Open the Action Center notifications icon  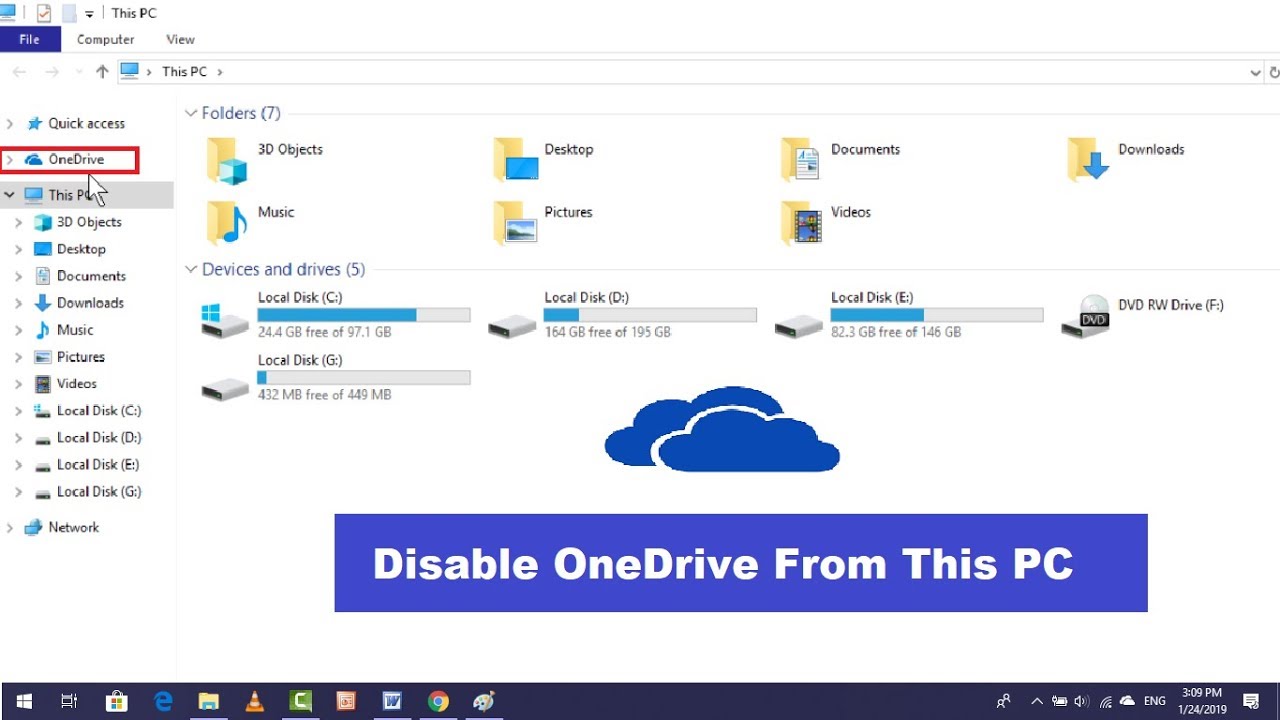1251,701
